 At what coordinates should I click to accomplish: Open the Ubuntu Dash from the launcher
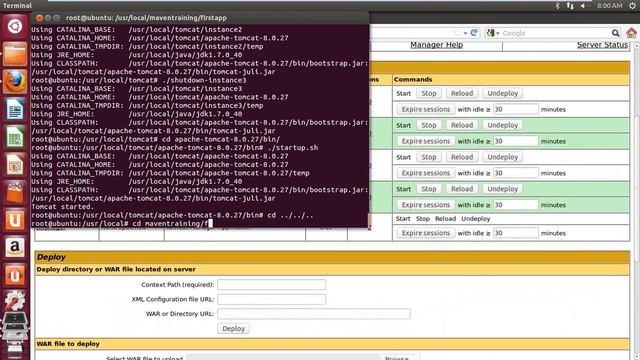pos(15,26)
